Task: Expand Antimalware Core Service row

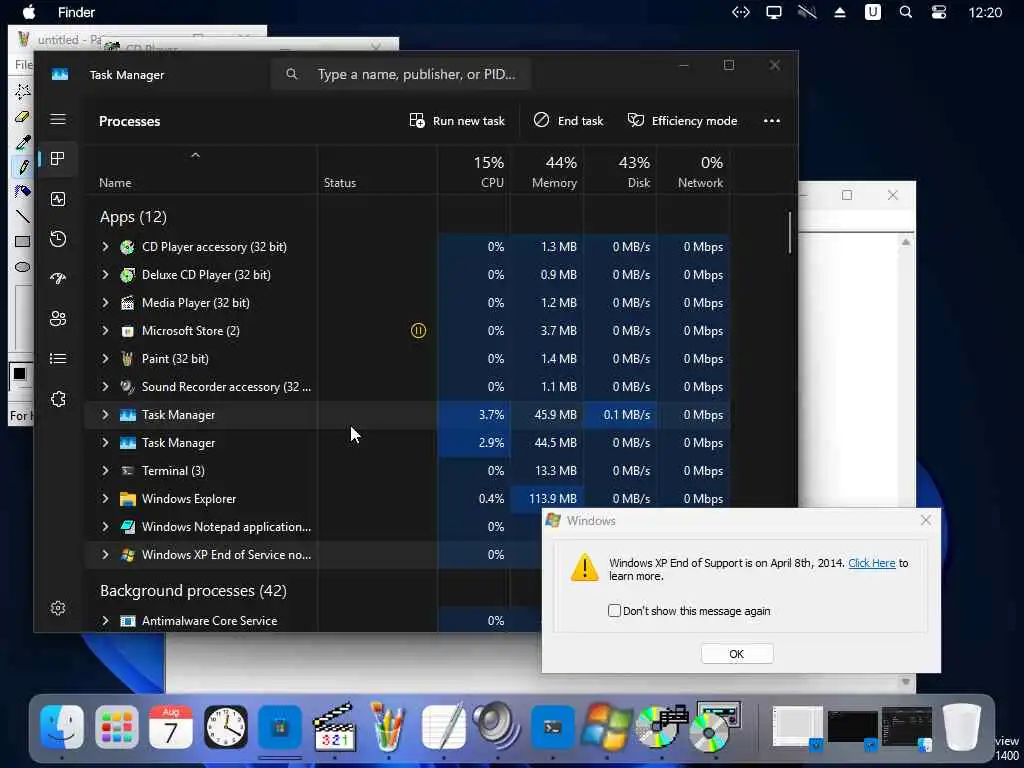Action: [x=105, y=620]
